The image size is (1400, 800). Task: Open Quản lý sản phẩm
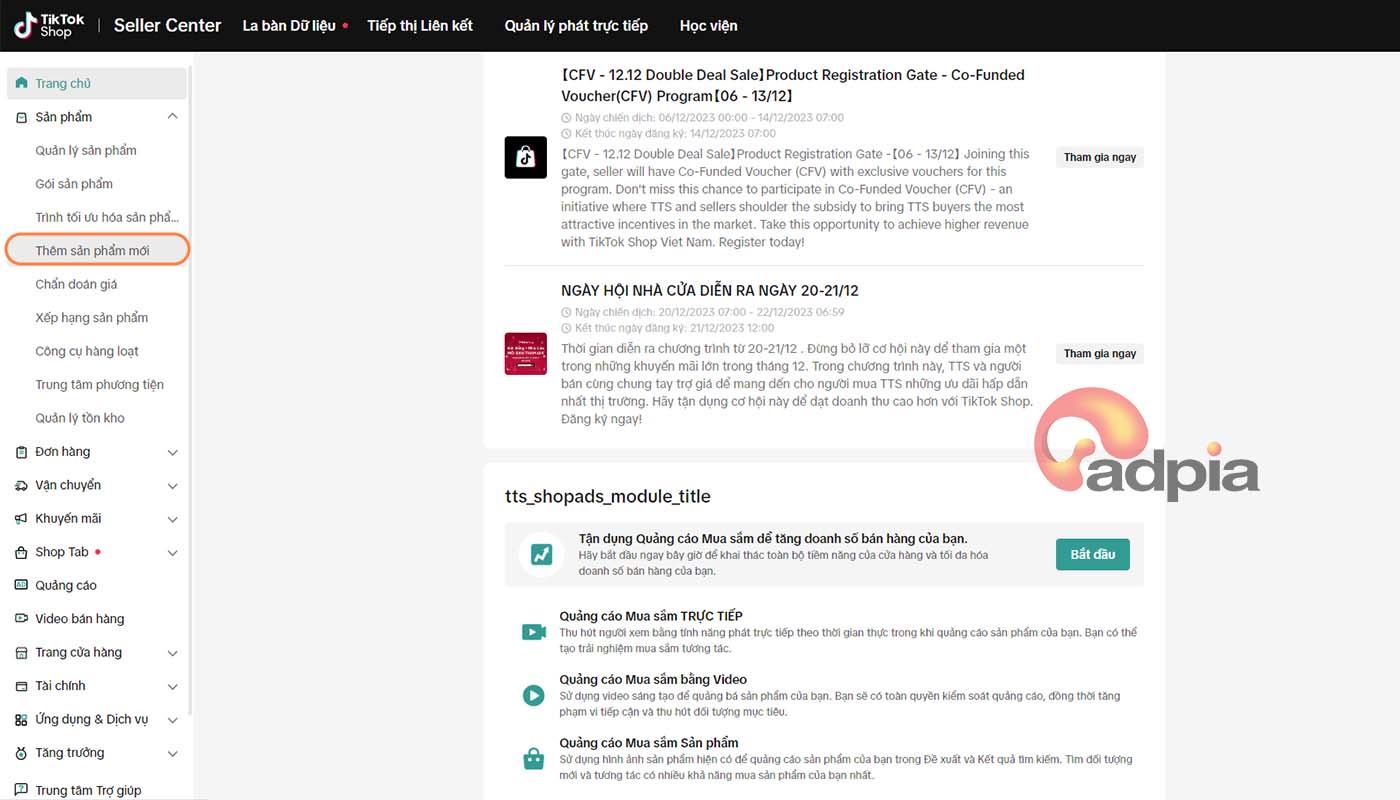[x=86, y=150]
